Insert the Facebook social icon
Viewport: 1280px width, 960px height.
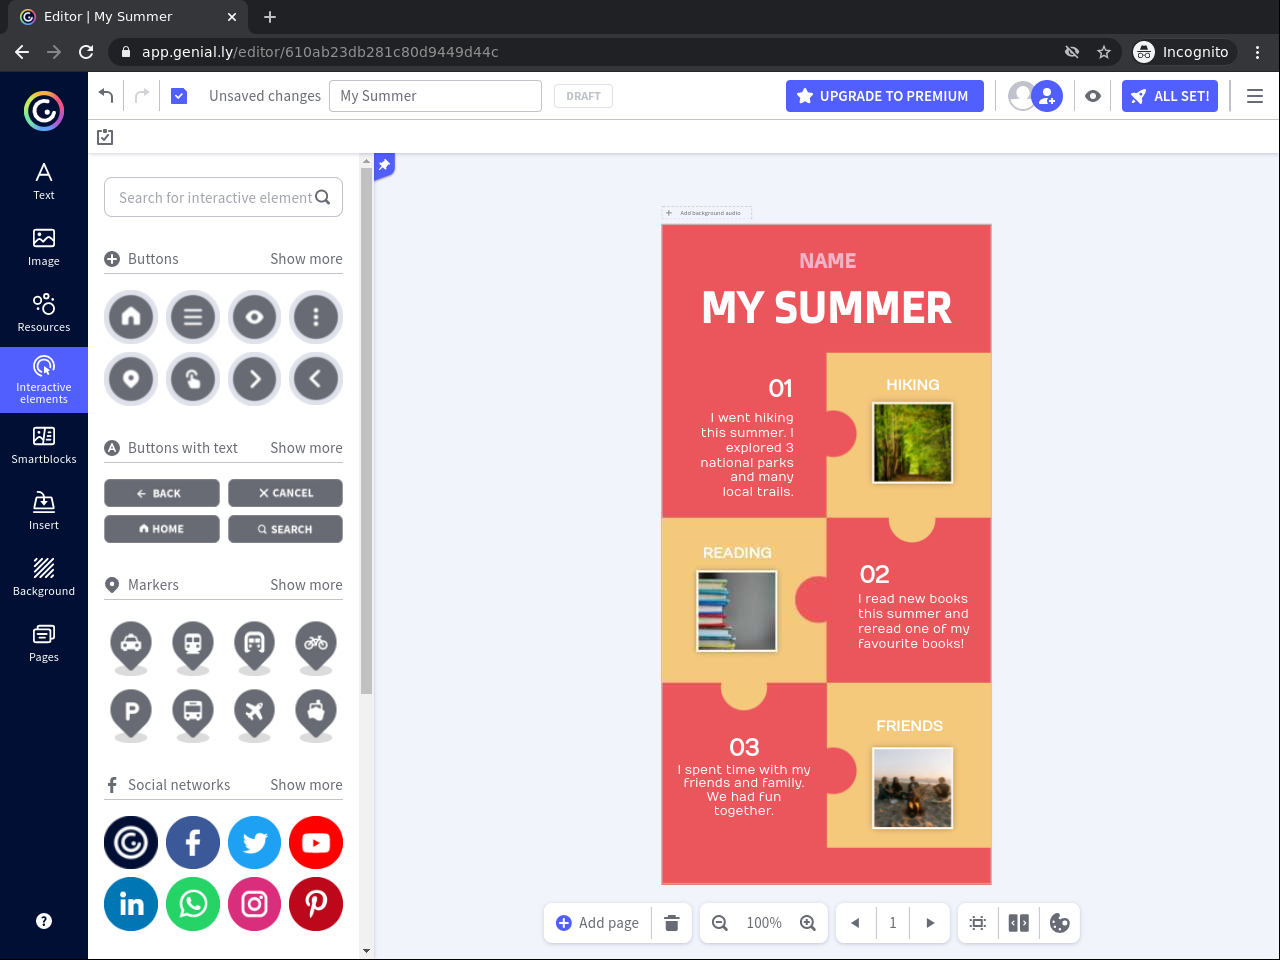(193, 843)
